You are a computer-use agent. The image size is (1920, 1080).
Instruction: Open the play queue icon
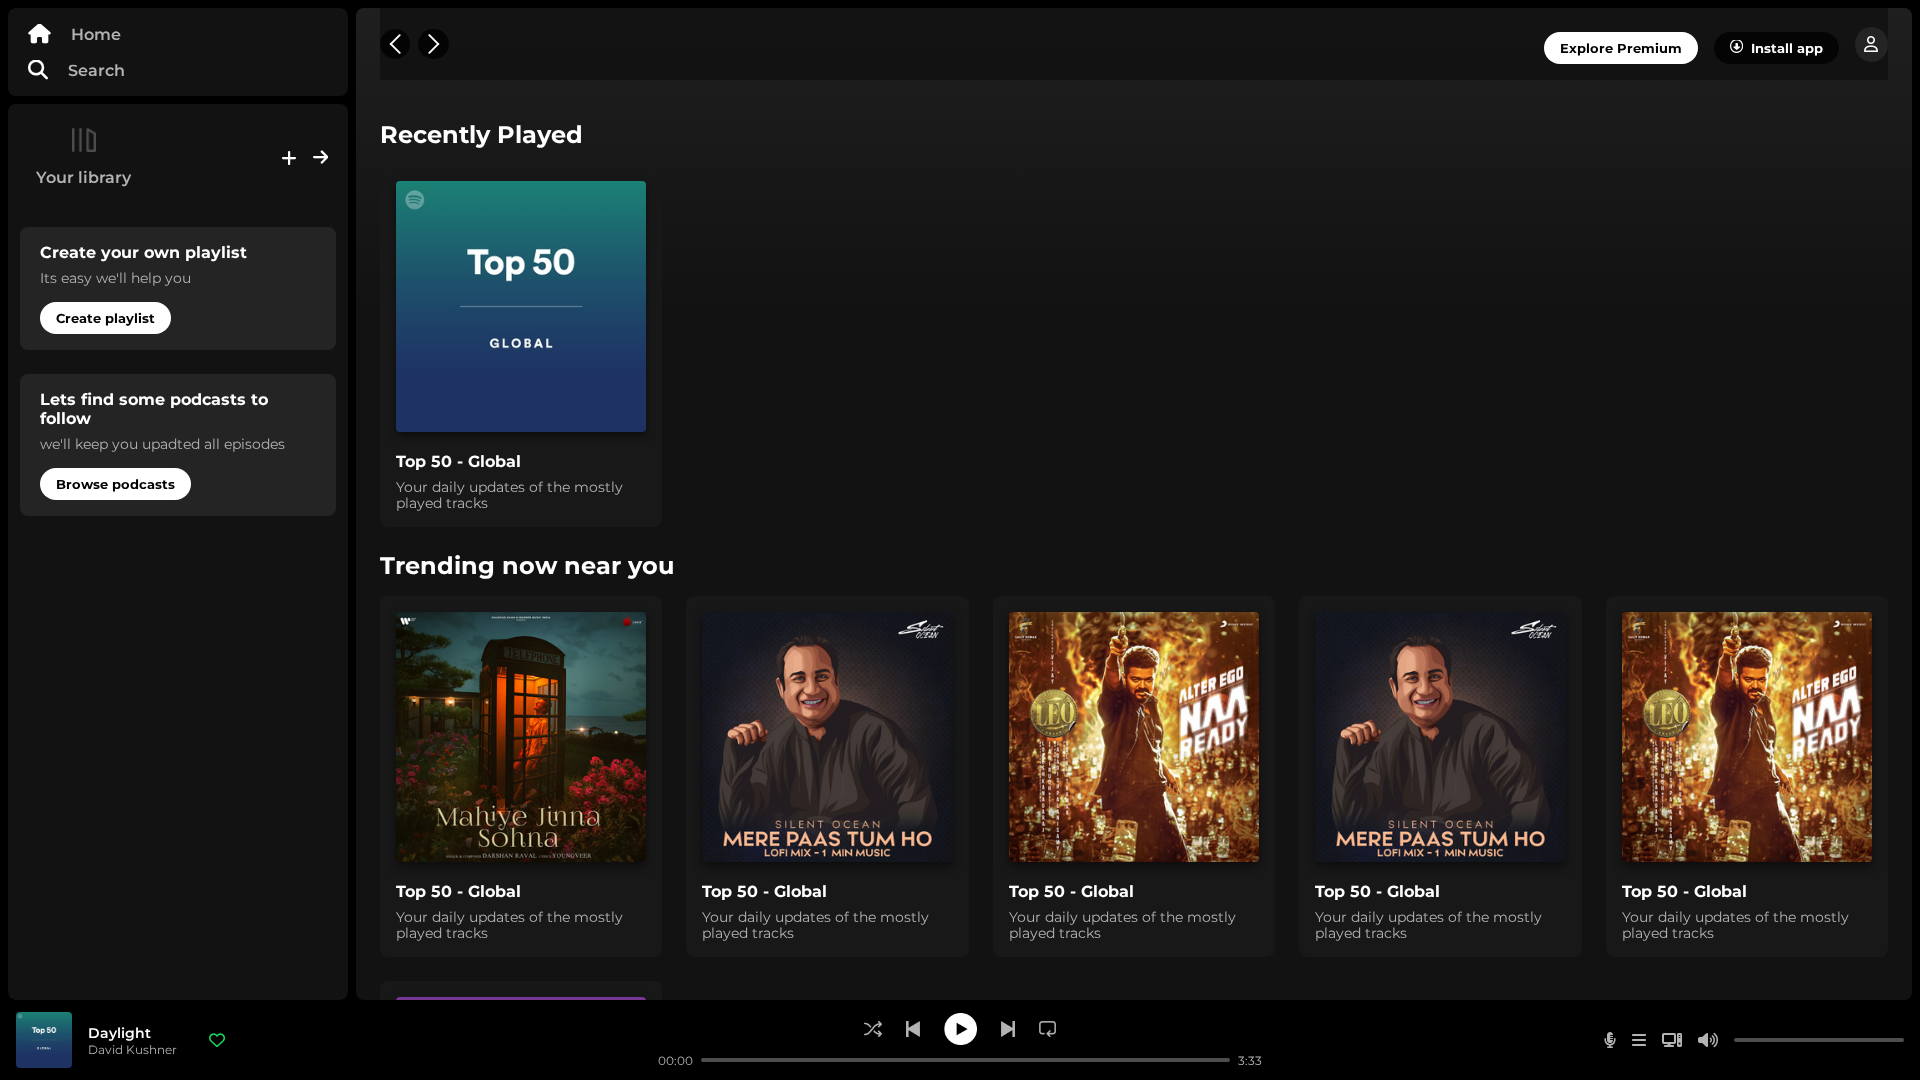click(x=1639, y=1040)
